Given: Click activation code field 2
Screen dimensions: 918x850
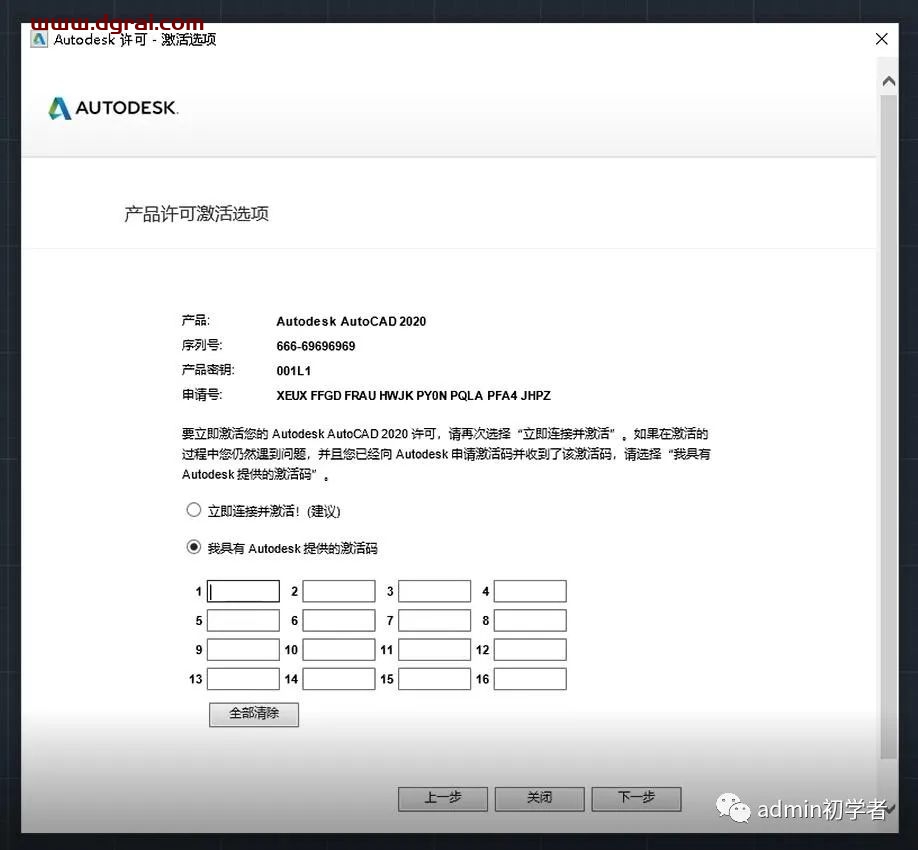Looking at the screenshot, I should [339, 591].
